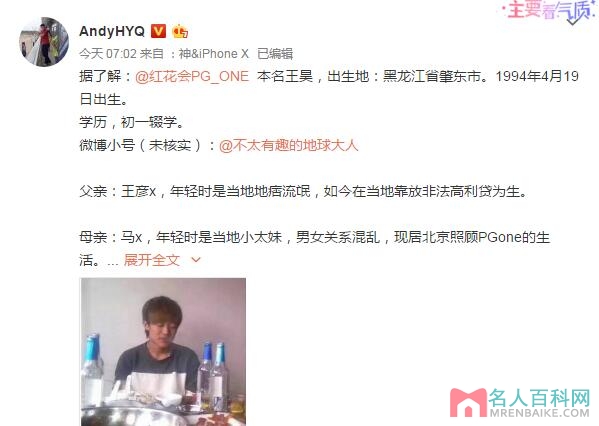Click the crown membership badge icon
This screenshot has width=599, height=426.
pos(180,31)
